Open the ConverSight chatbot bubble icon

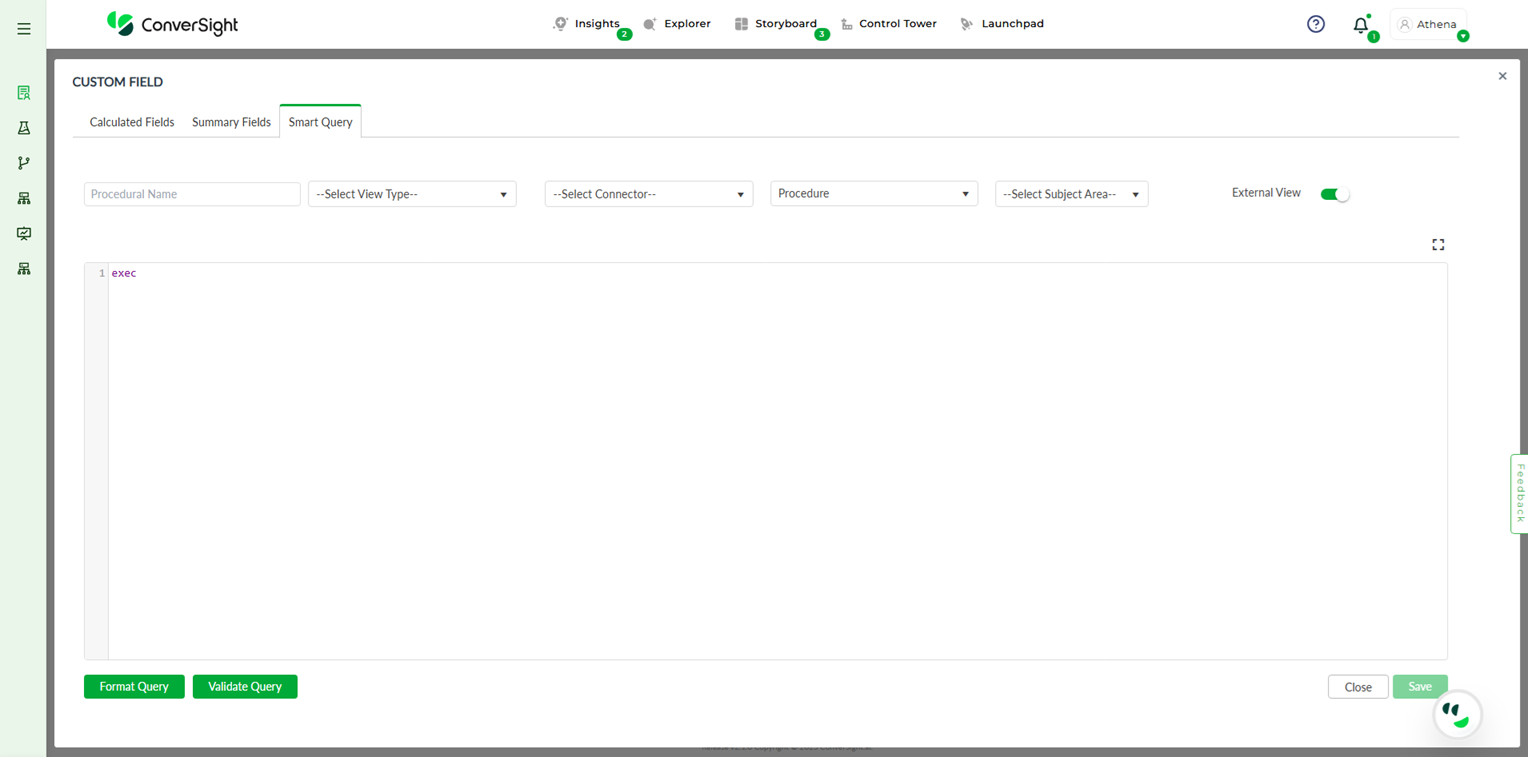(1457, 715)
